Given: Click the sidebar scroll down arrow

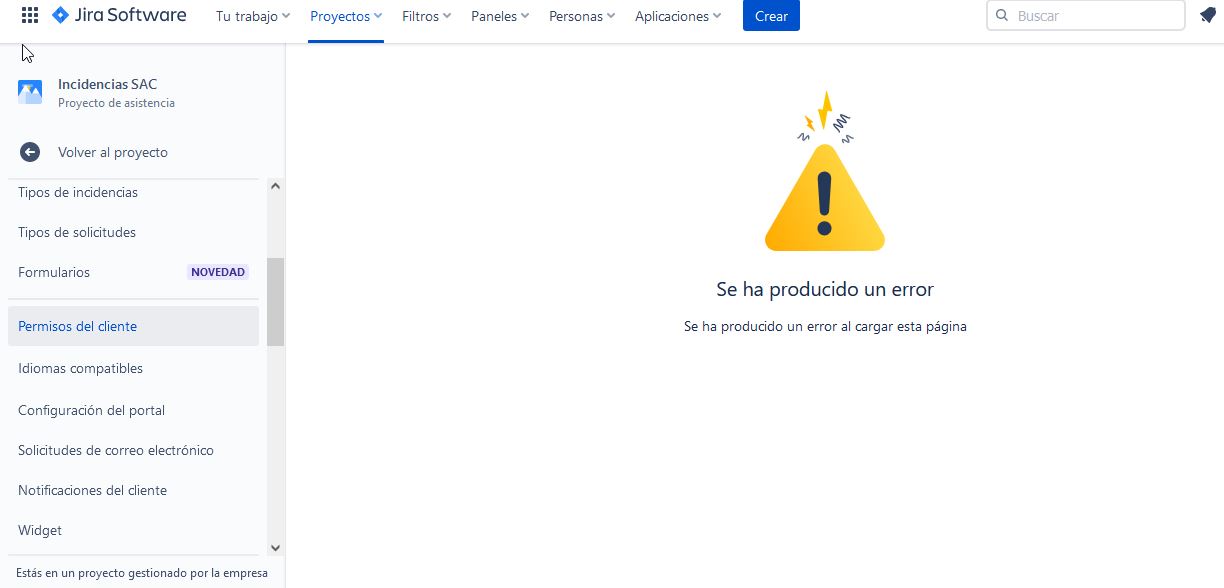Looking at the screenshot, I should [x=276, y=548].
